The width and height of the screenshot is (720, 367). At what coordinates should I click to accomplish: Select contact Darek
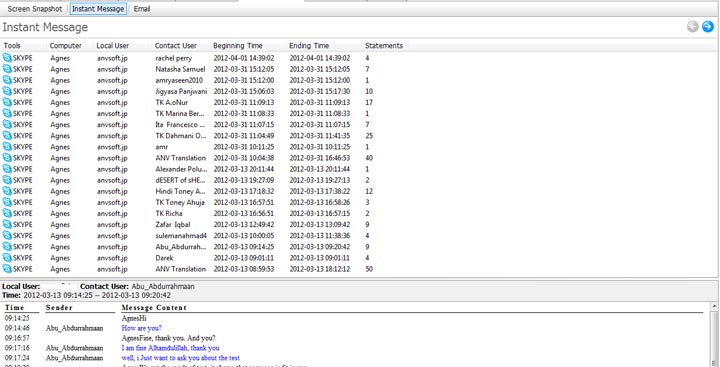click(x=164, y=258)
